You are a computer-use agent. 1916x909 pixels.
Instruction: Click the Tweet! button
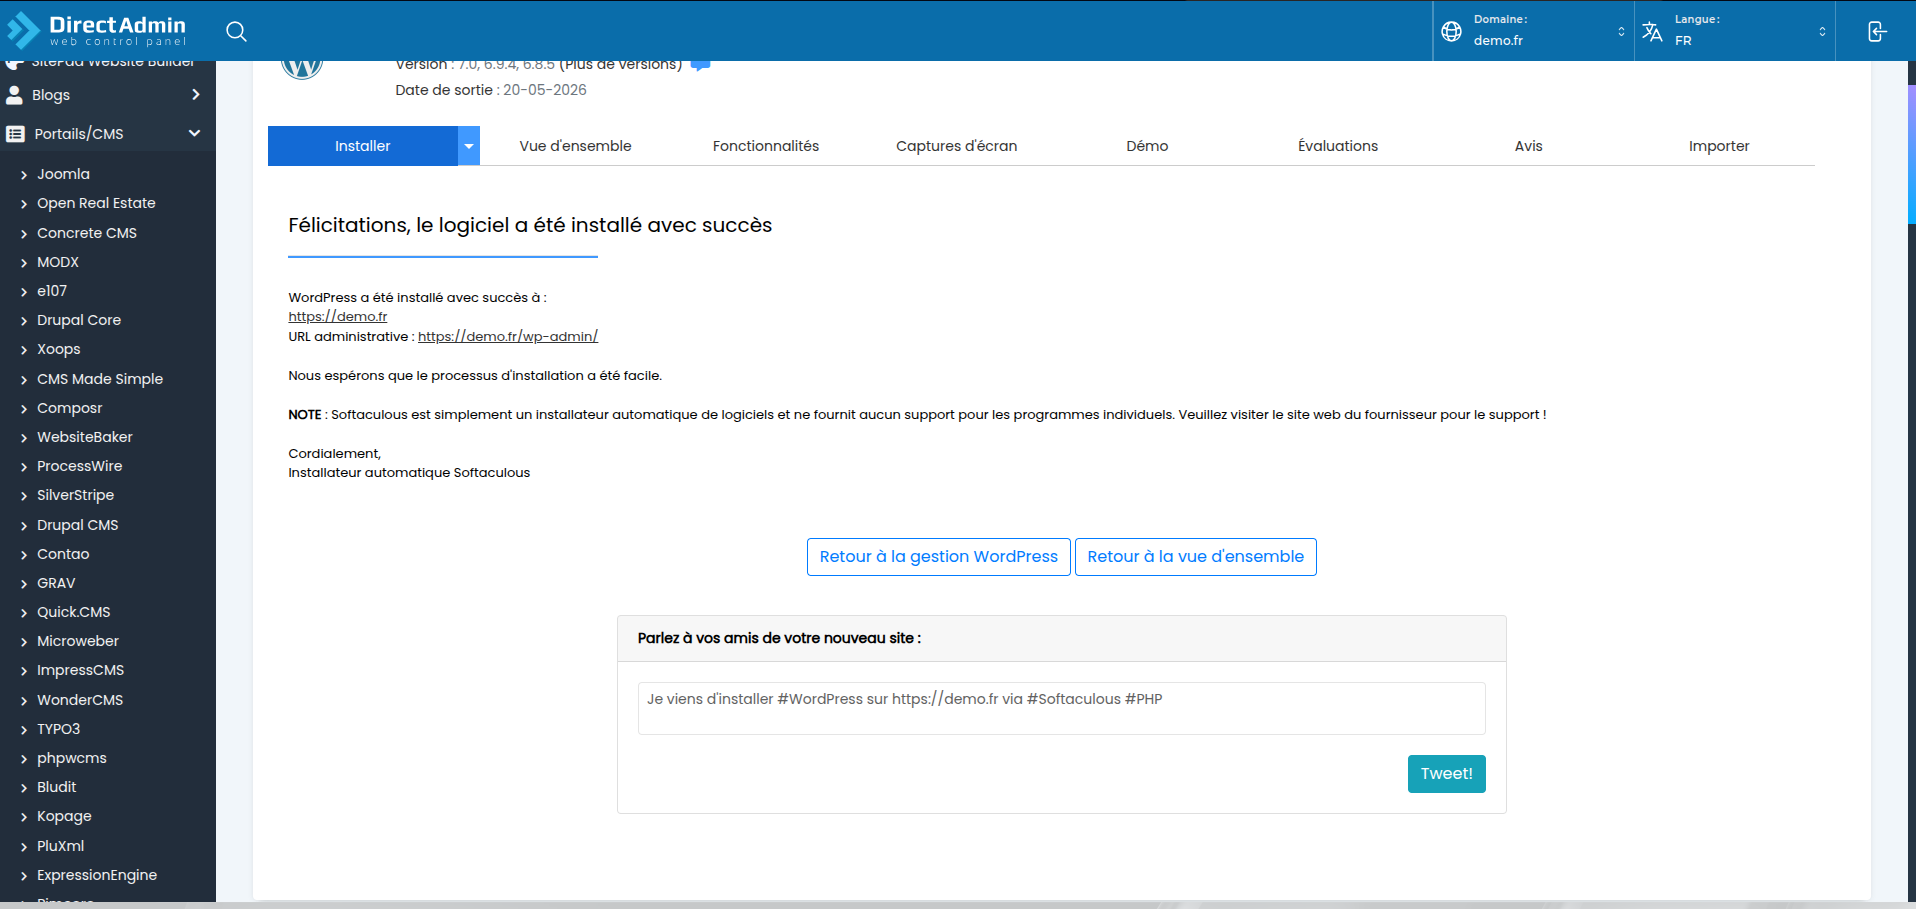pyautogui.click(x=1446, y=774)
